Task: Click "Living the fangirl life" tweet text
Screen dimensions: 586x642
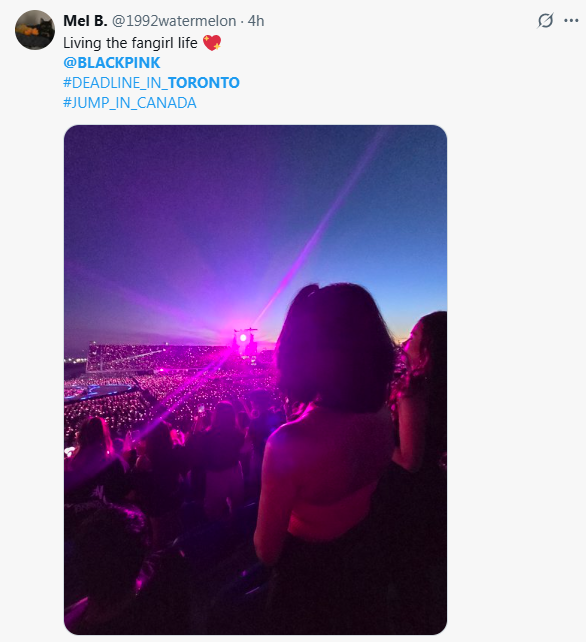Action: coord(130,43)
